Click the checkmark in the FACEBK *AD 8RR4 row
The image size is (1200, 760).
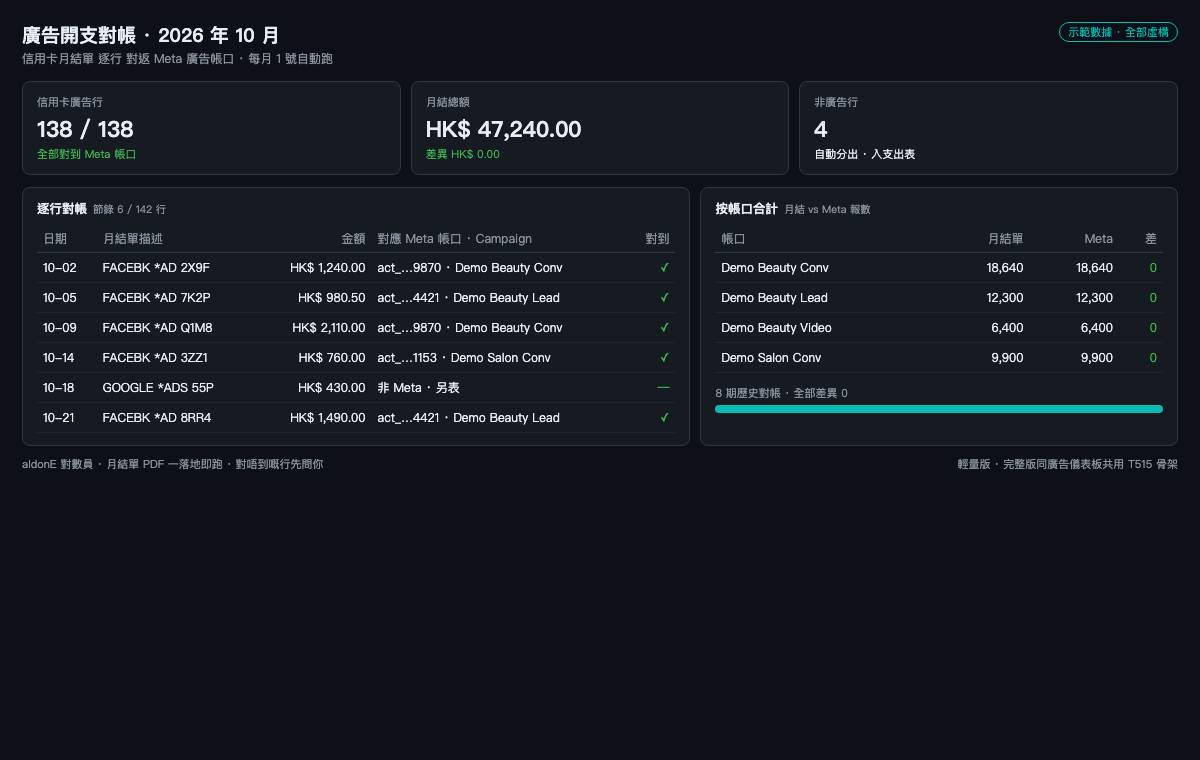point(664,418)
